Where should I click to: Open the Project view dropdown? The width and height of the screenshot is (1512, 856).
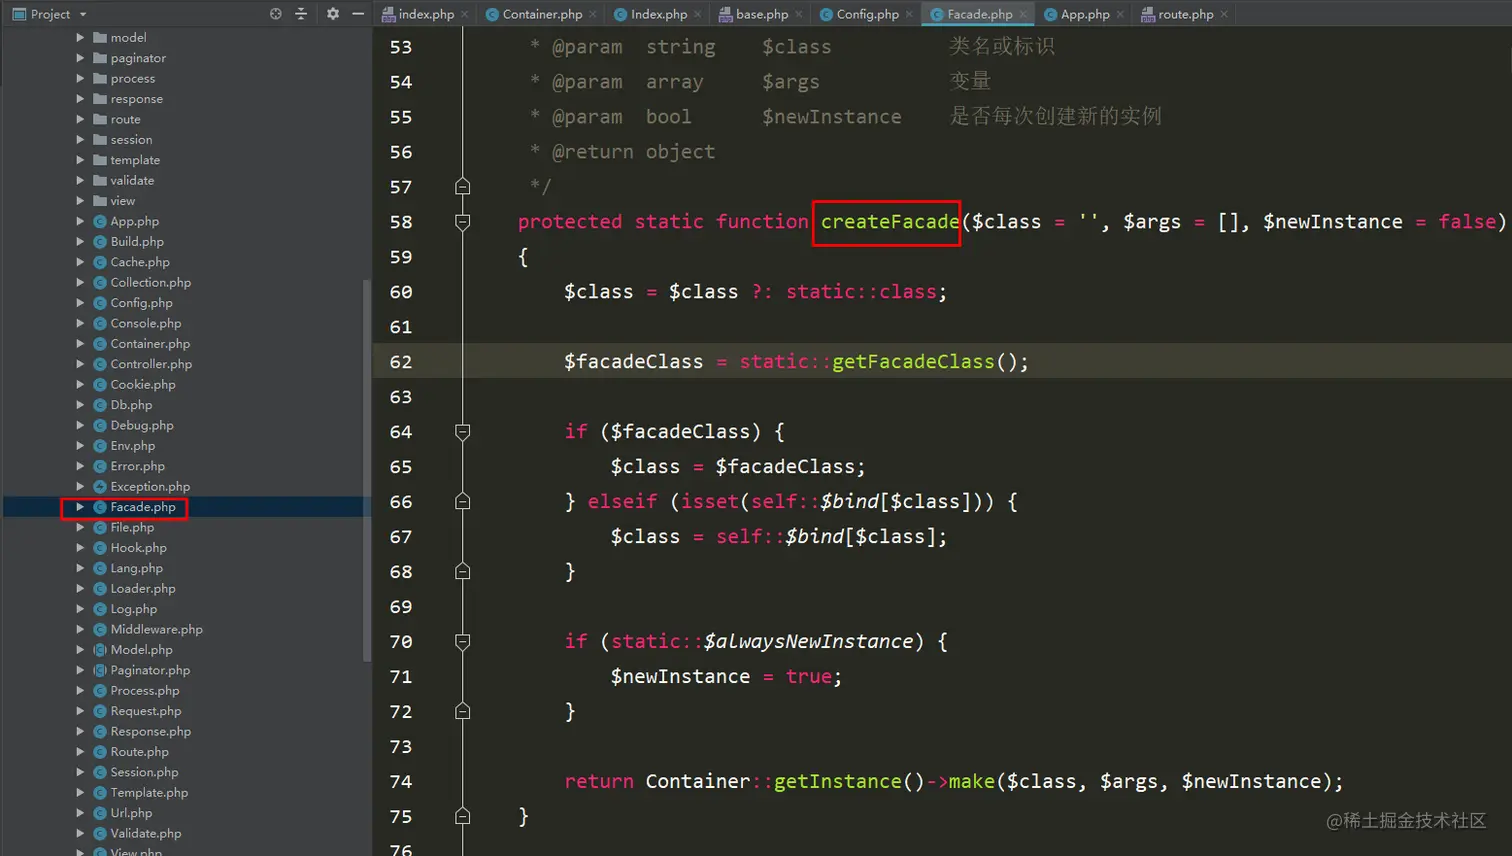coord(83,14)
